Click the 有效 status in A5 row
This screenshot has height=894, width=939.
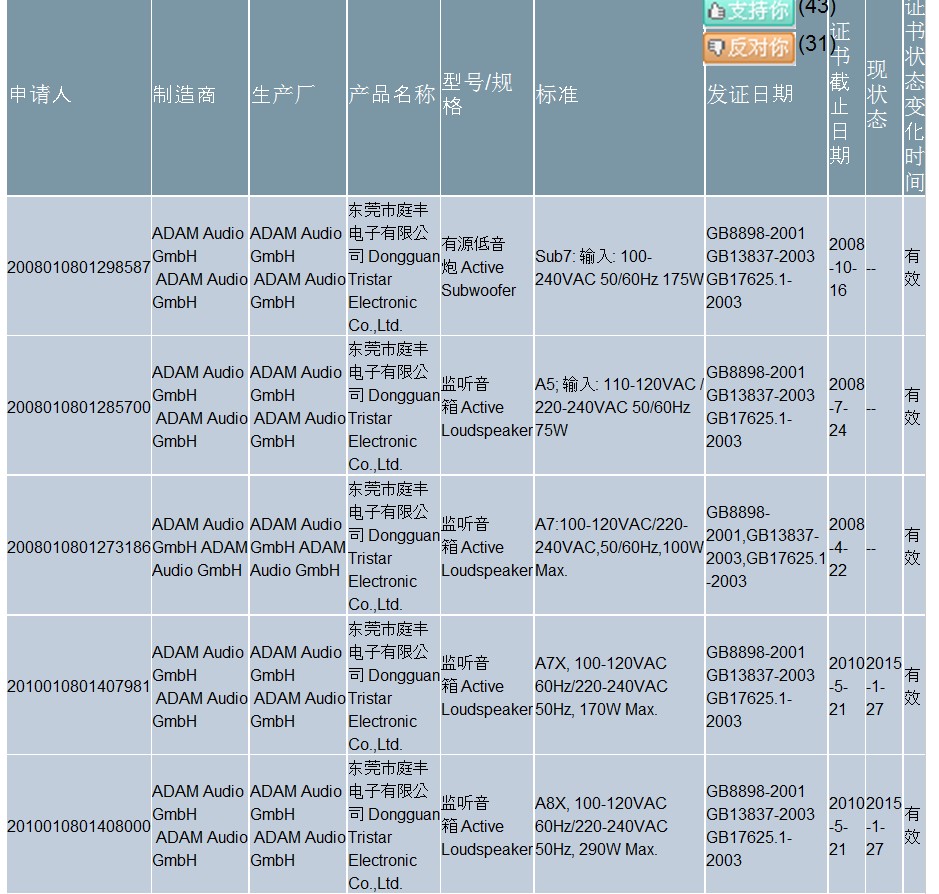point(912,407)
